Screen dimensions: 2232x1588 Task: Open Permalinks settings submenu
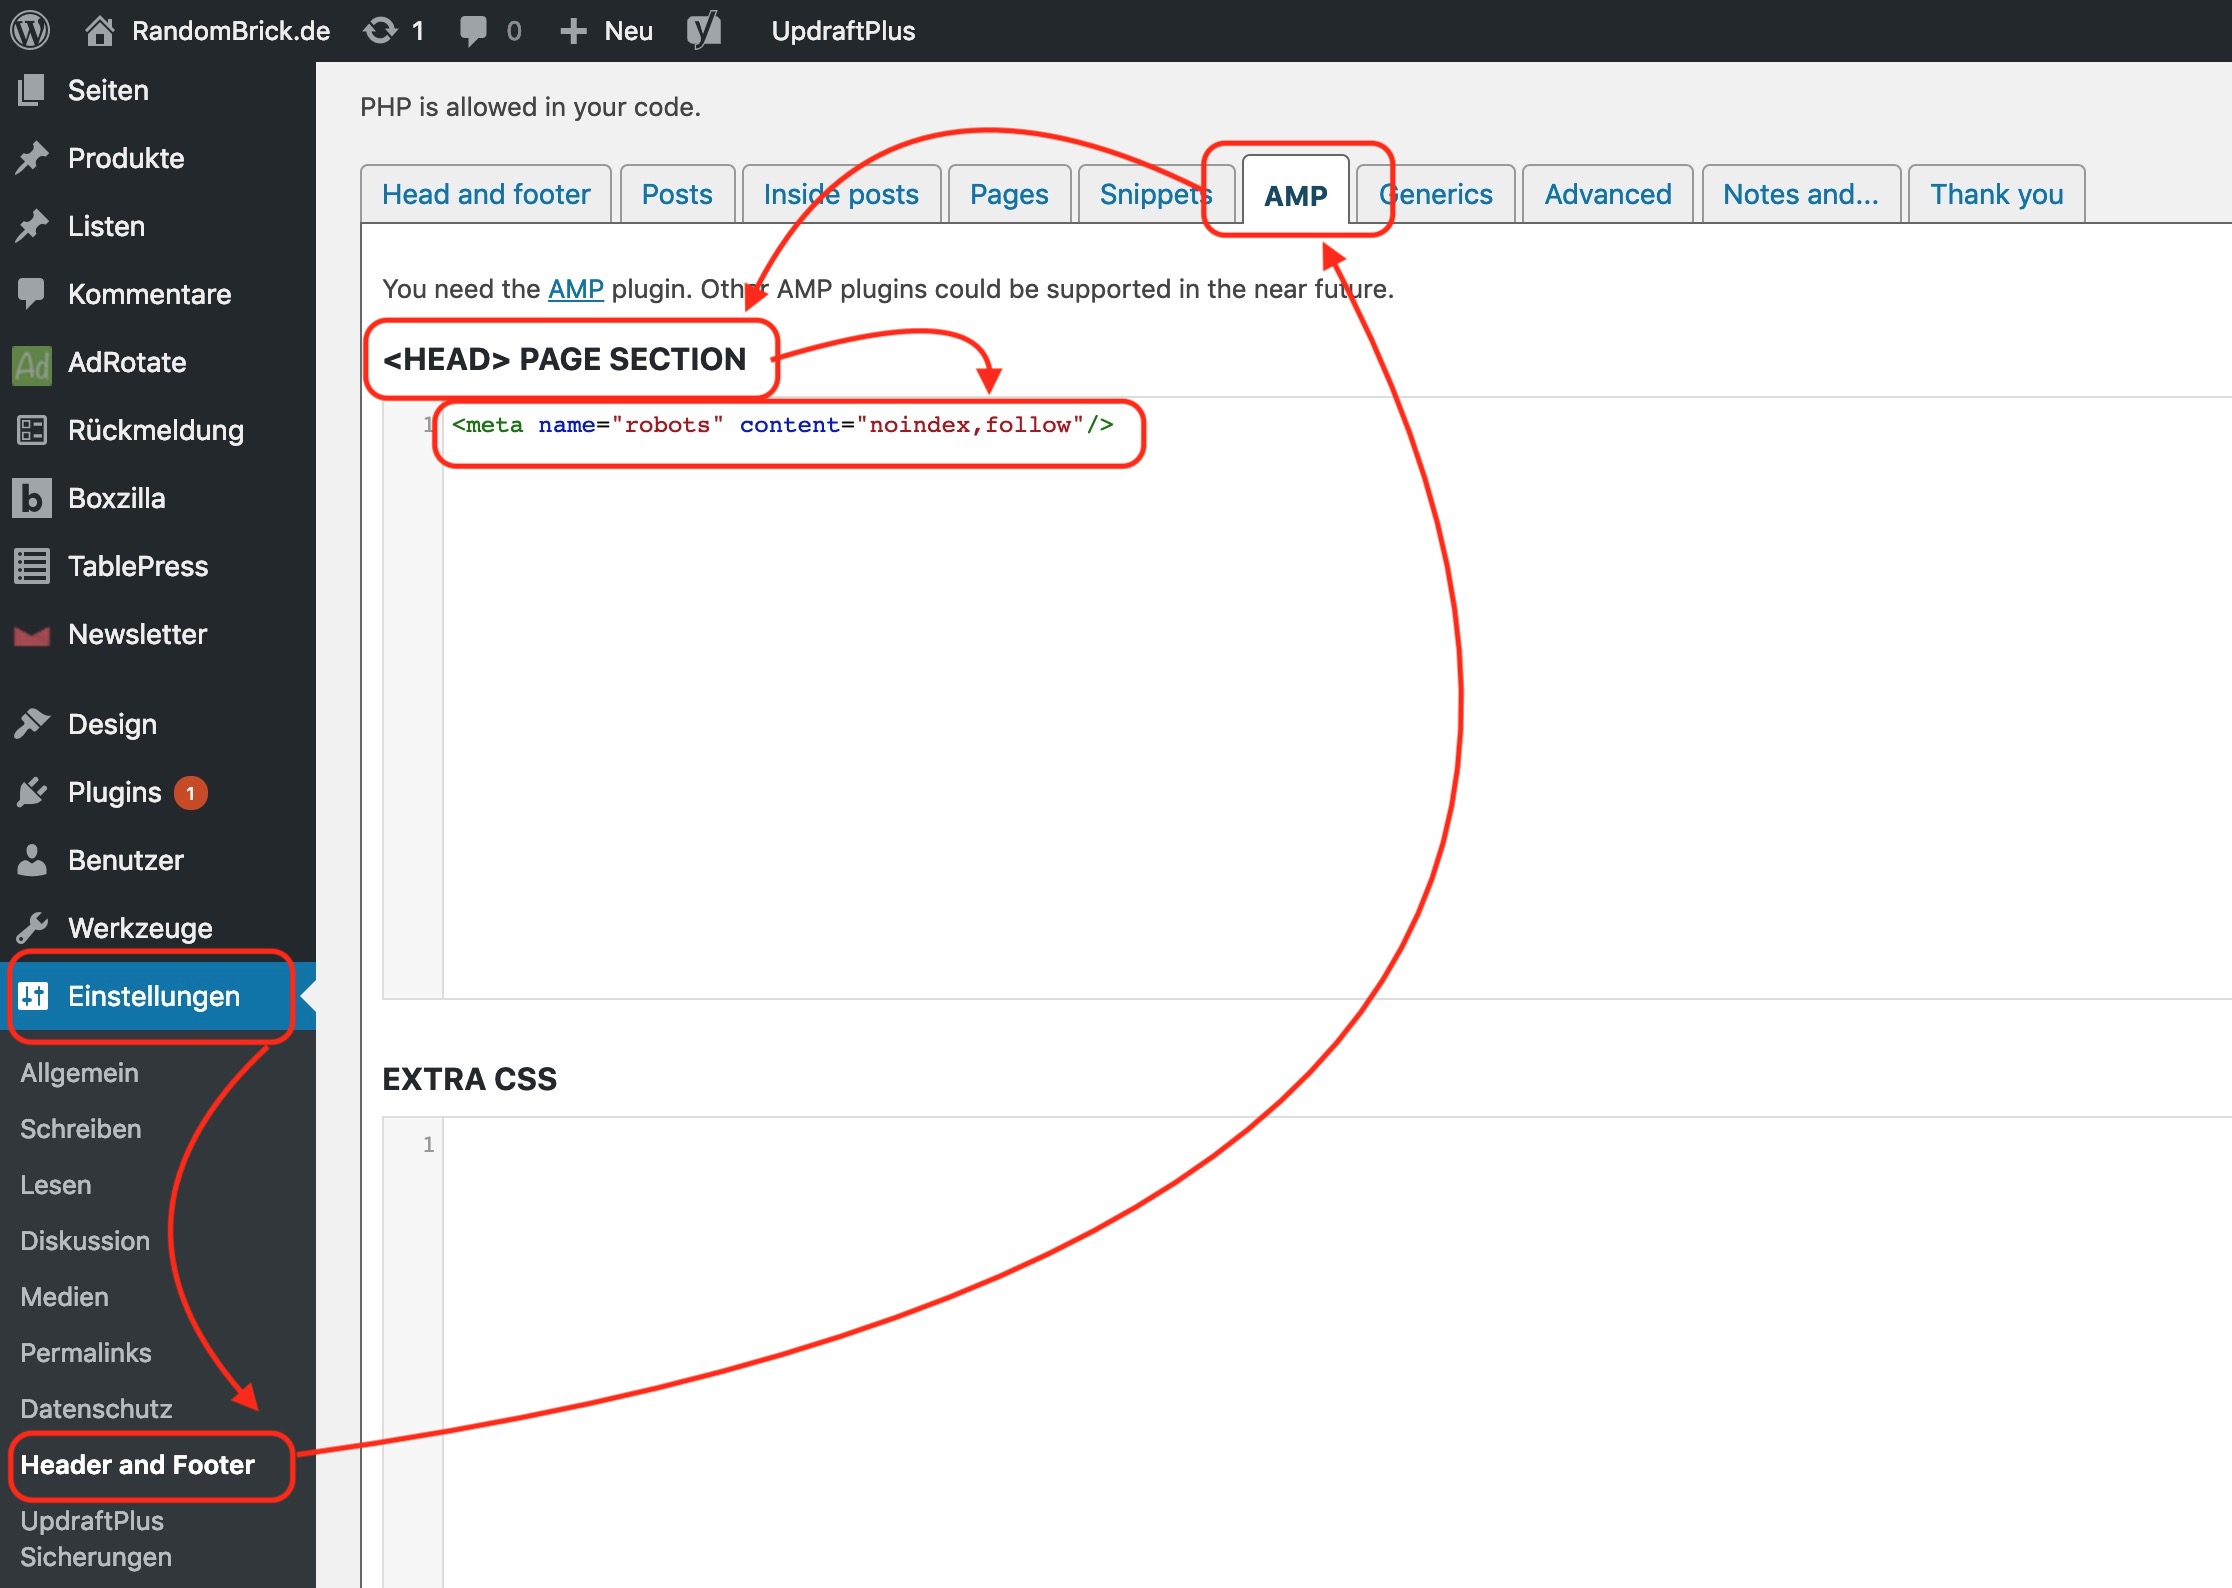point(86,1352)
